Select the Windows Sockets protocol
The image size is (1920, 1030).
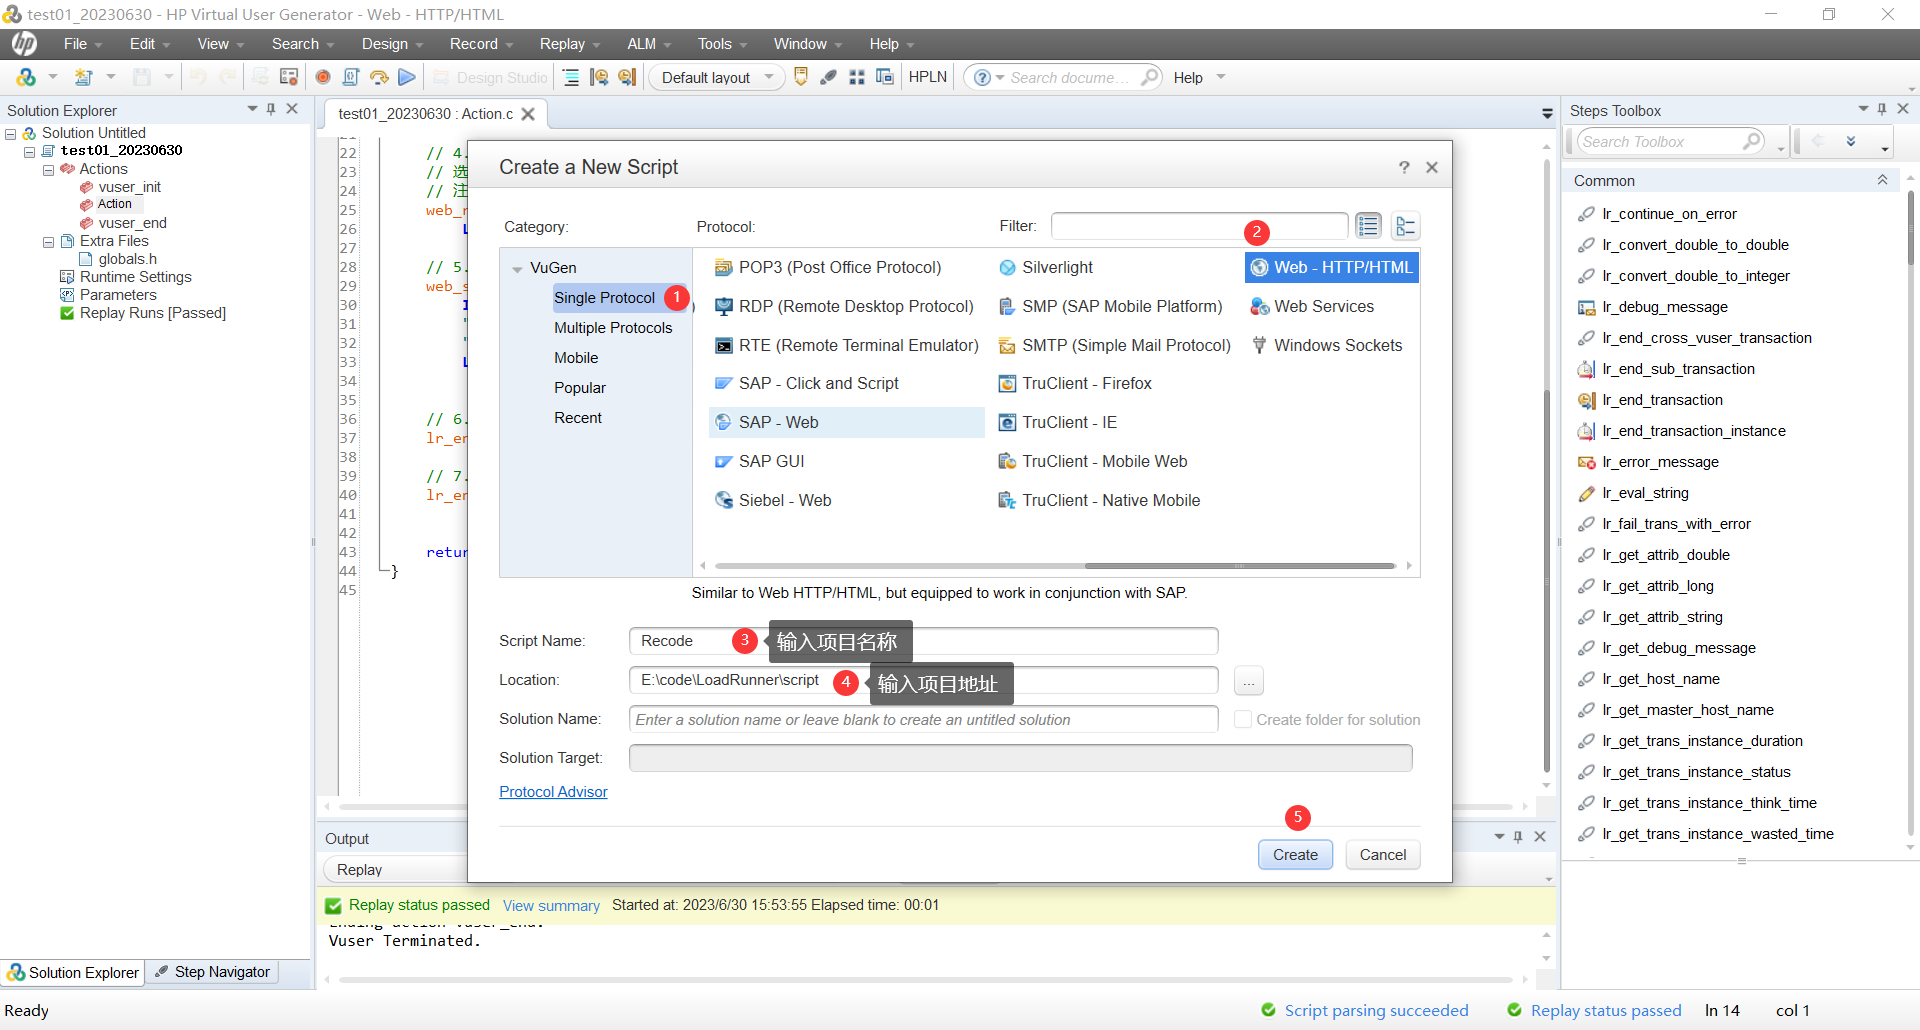[x=1326, y=345]
